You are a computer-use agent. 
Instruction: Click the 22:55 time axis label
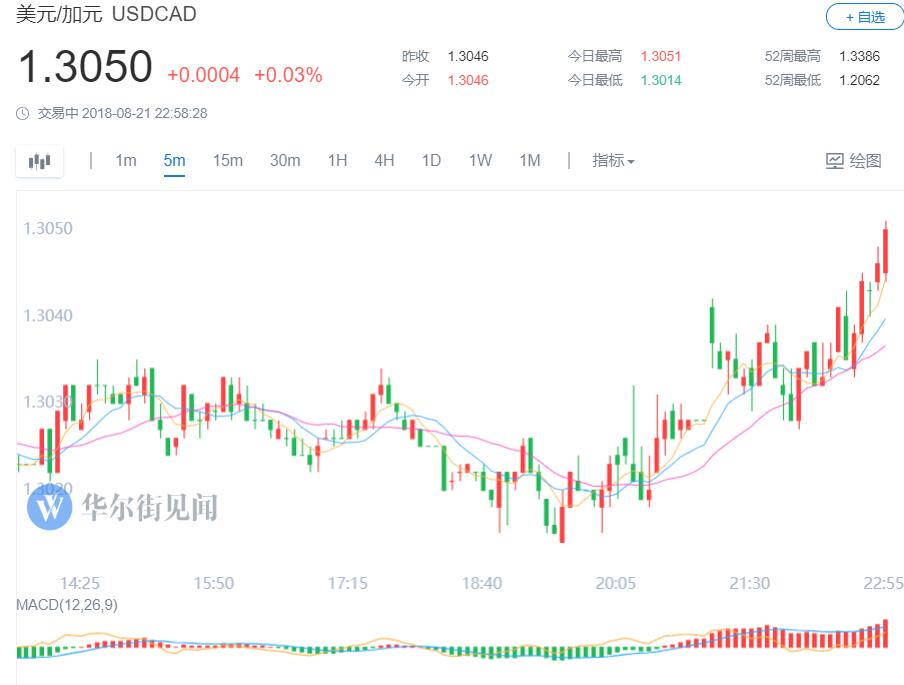[884, 583]
